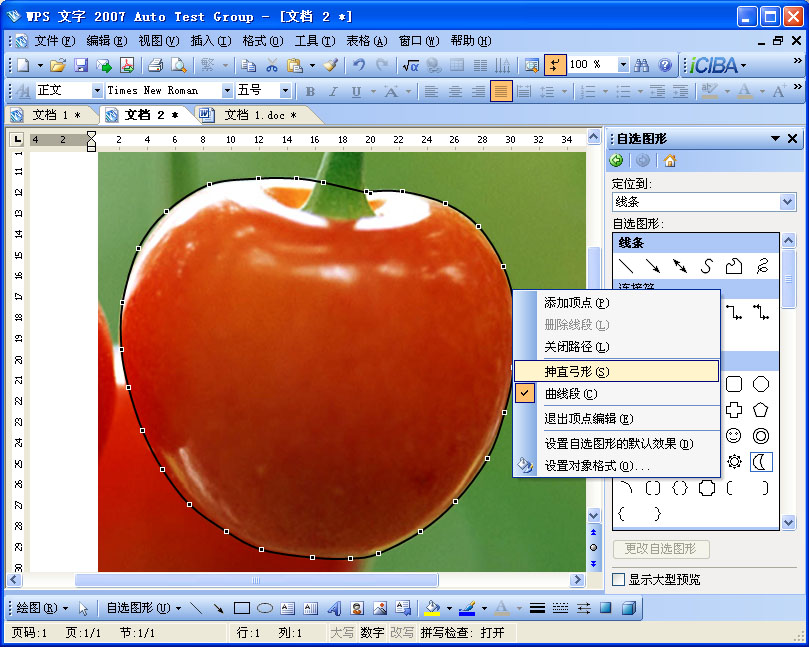Image resolution: width=809 pixels, height=647 pixels.
Task: Click the Undo icon
Action: pyautogui.click(x=357, y=67)
